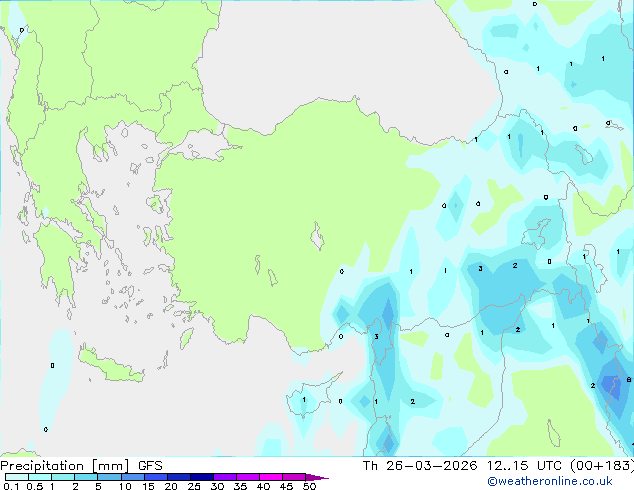Pick the legend swatch between 20 and 25

tap(178, 477)
